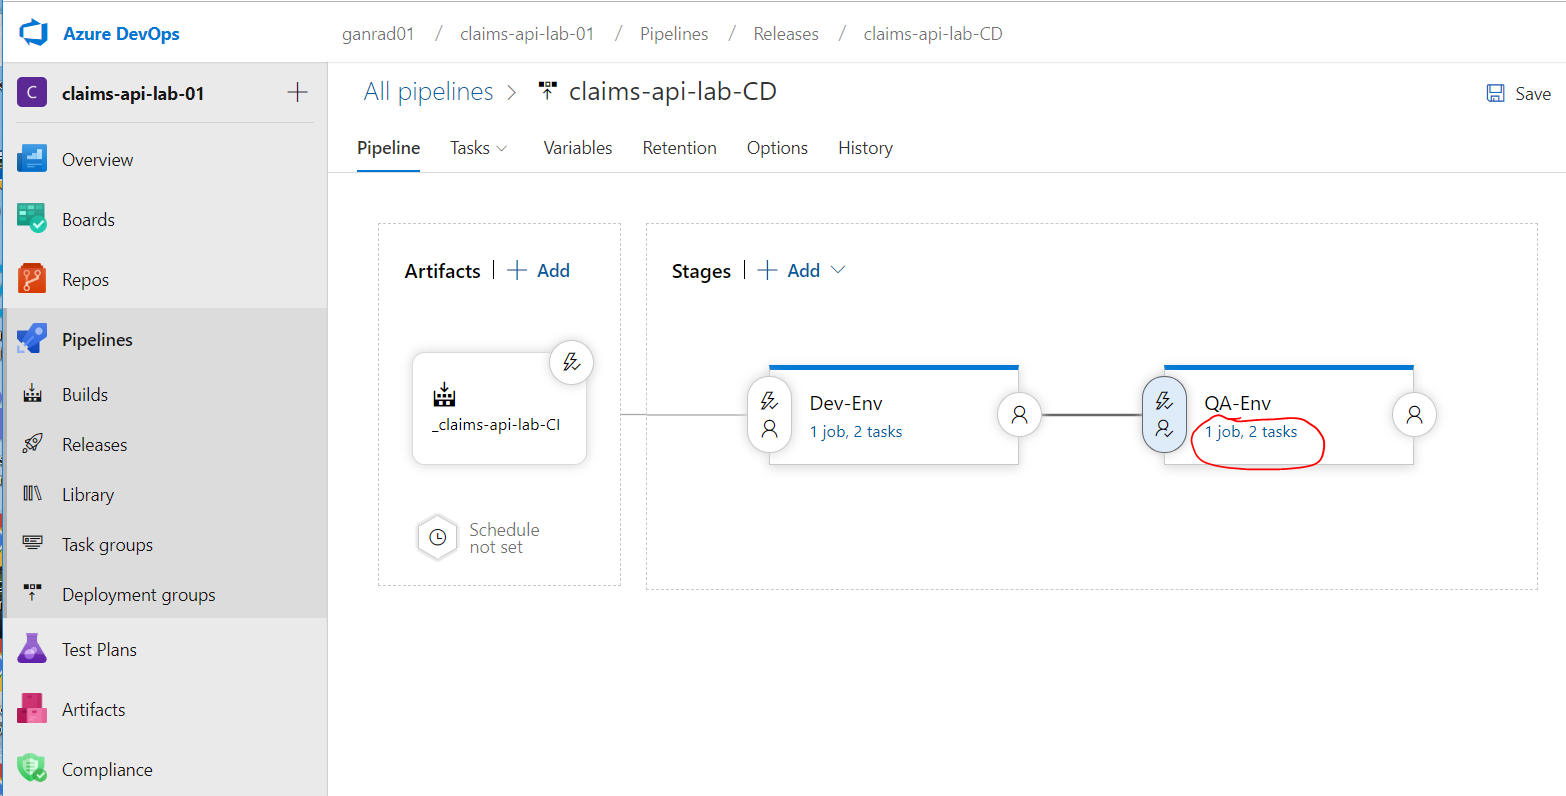This screenshot has width=1566, height=796.
Task: Click Releases in the breadcrumb
Action: 786,34
